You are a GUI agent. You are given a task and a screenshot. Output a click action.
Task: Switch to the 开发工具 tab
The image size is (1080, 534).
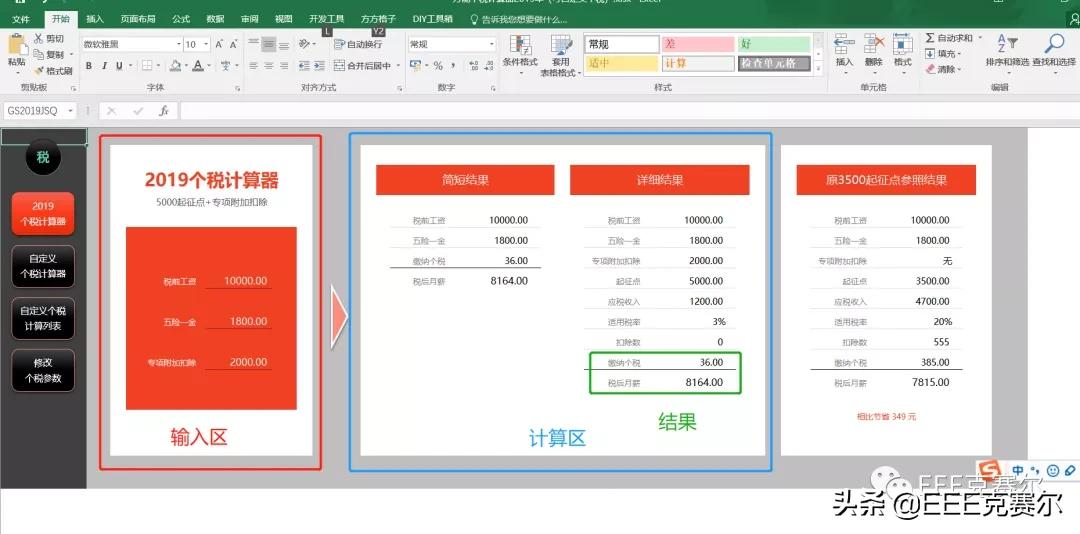point(326,19)
